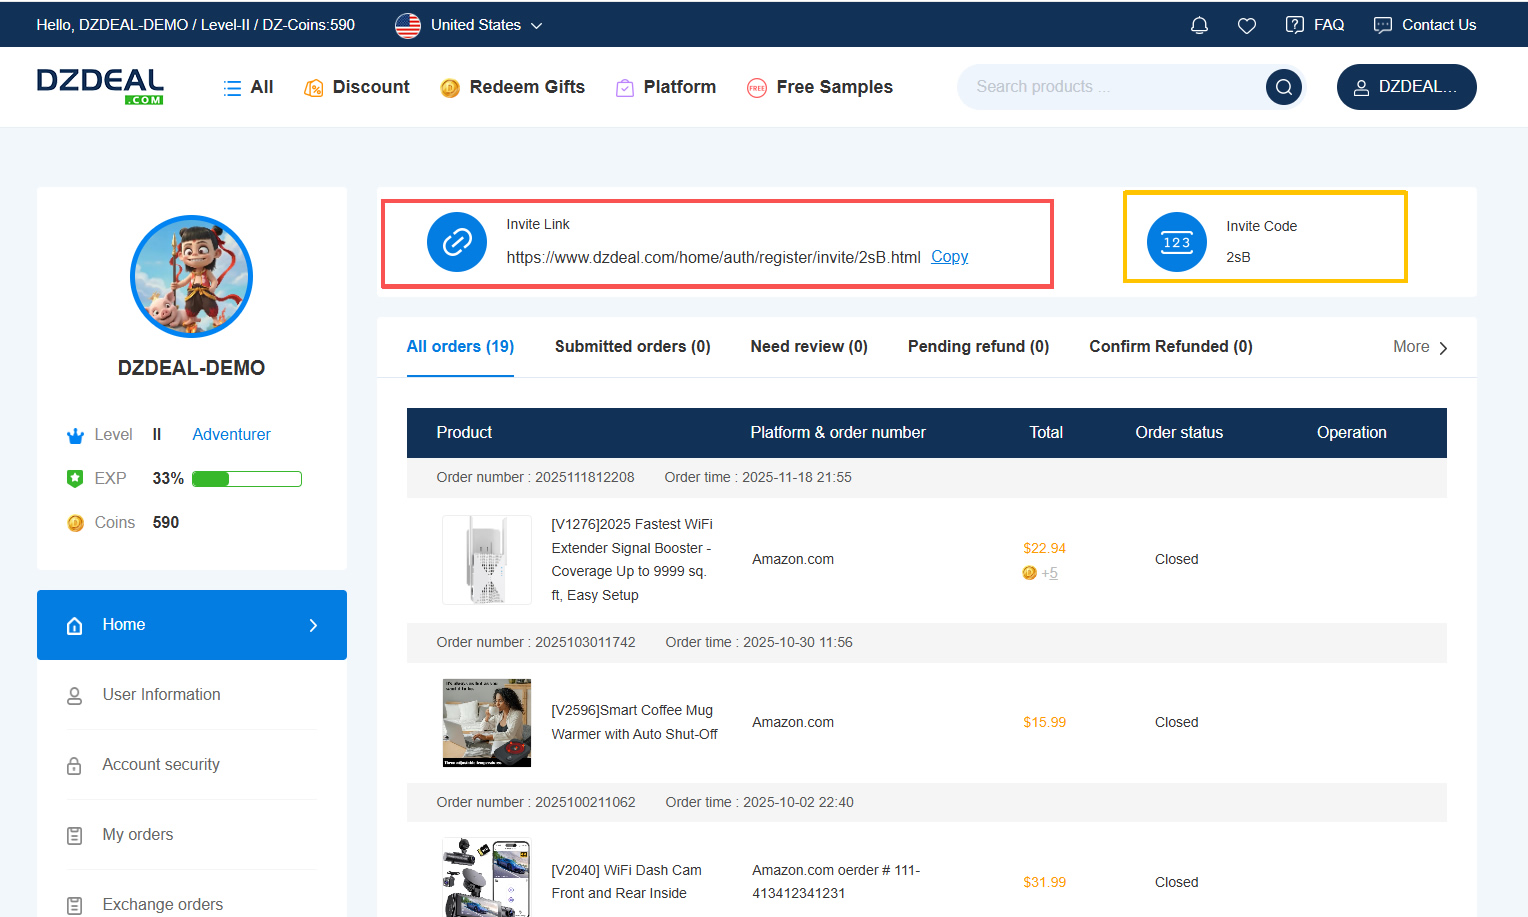Click the notification bell icon

pyautogui.click(x=1199, y=25)
